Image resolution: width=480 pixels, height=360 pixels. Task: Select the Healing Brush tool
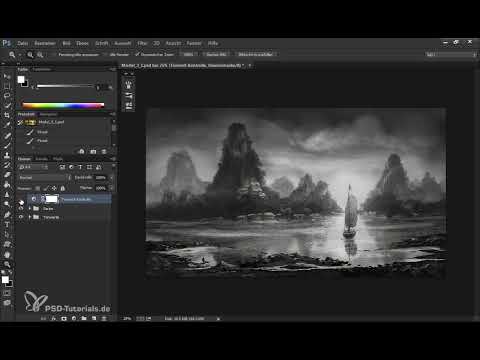[7, 136]
